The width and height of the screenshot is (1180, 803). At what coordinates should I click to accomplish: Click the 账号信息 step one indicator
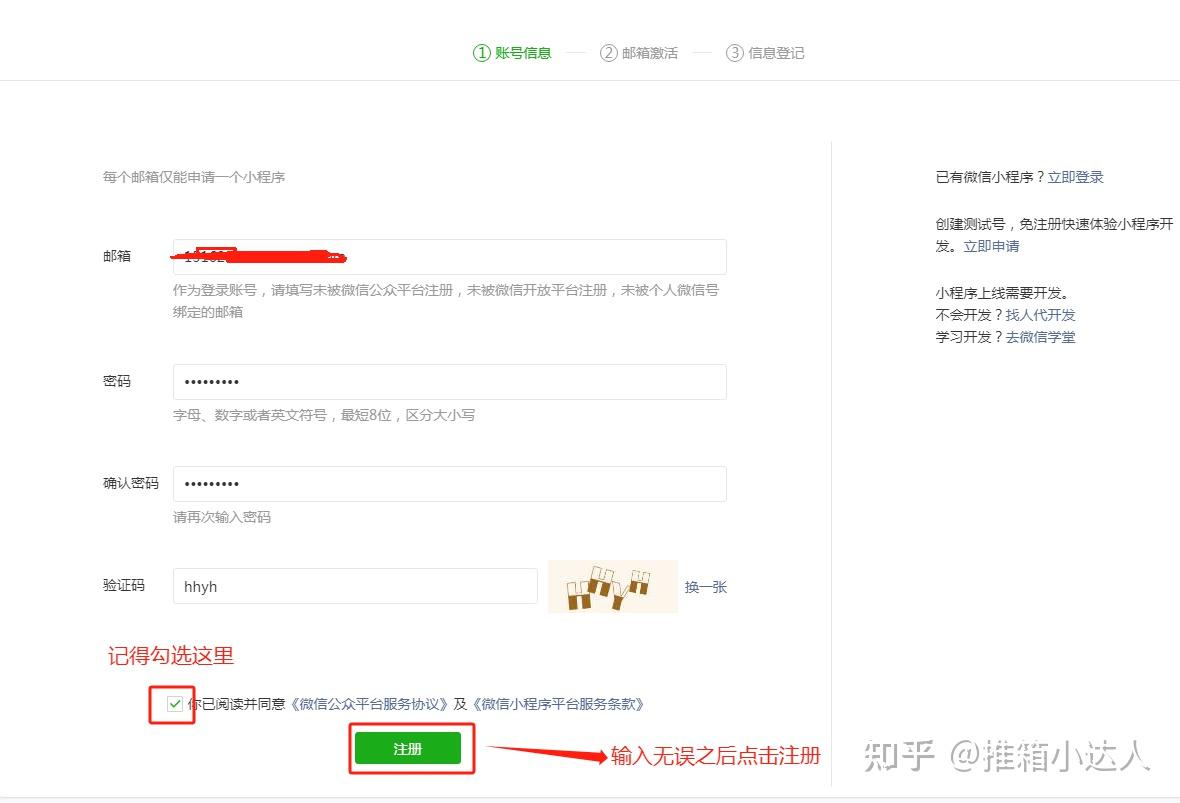pos(512,53)
